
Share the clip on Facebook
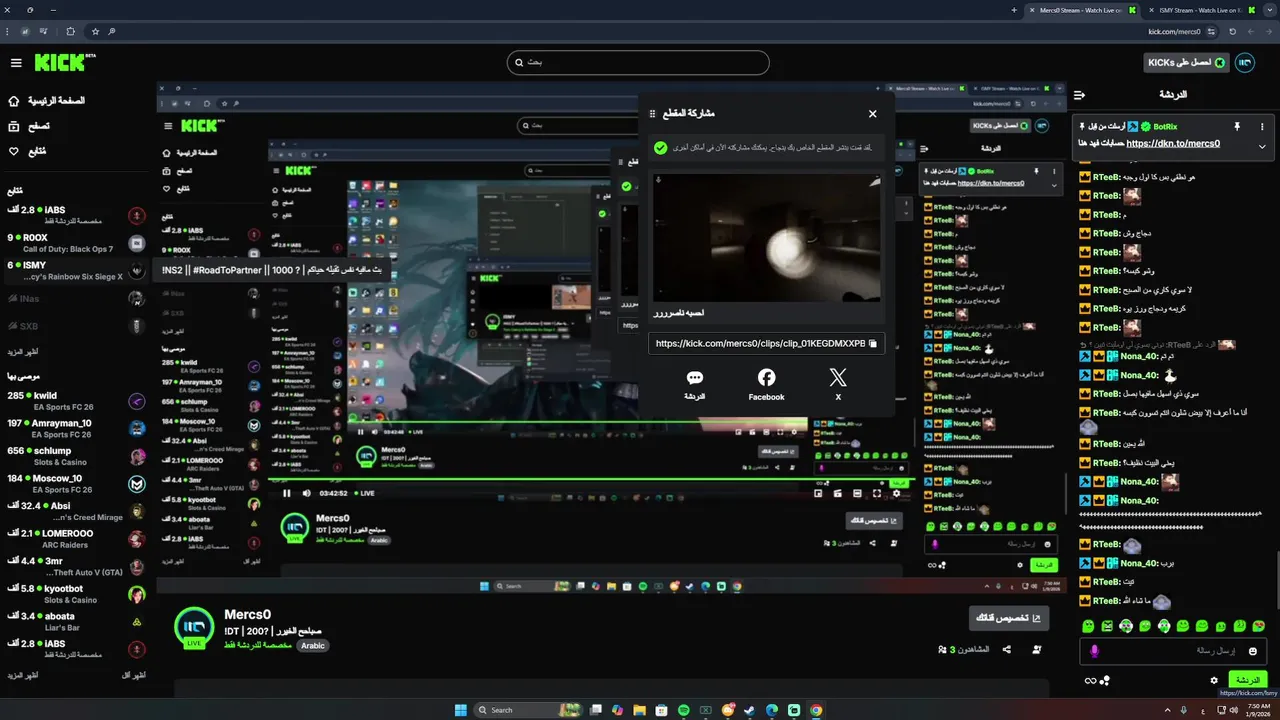[x=766, y=383]
